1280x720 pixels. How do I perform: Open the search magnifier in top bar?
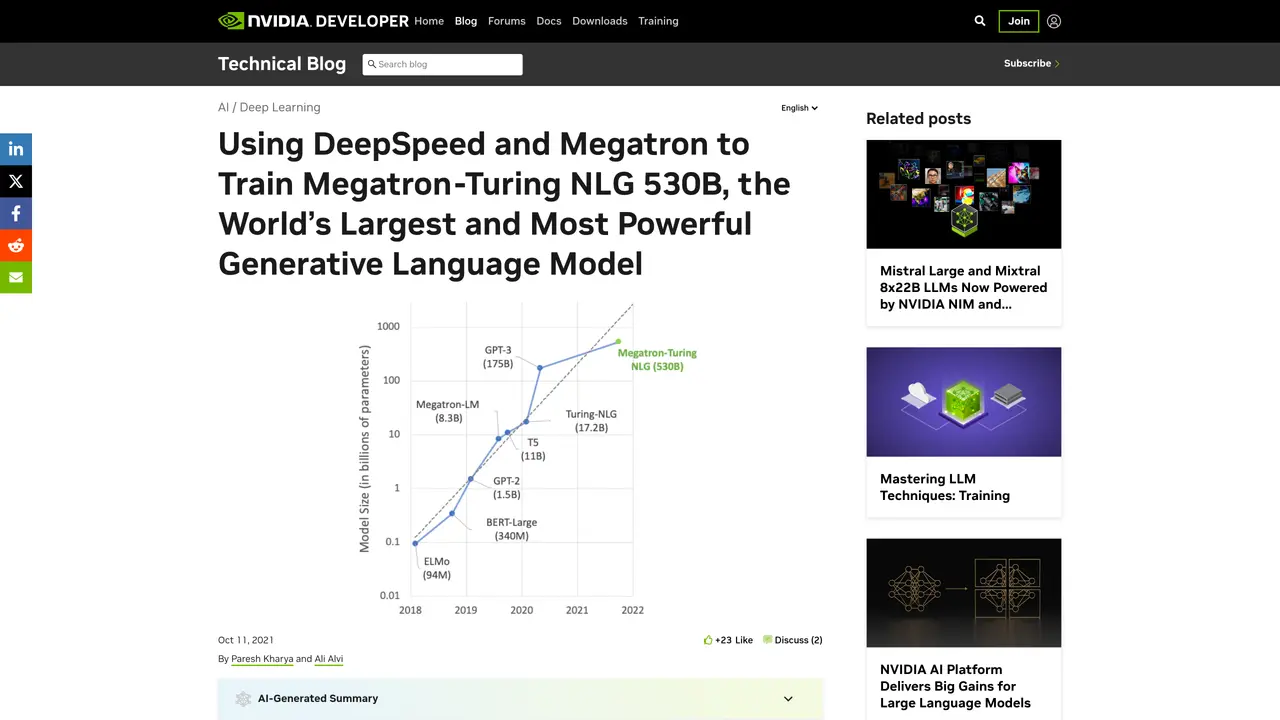(980, 21)
